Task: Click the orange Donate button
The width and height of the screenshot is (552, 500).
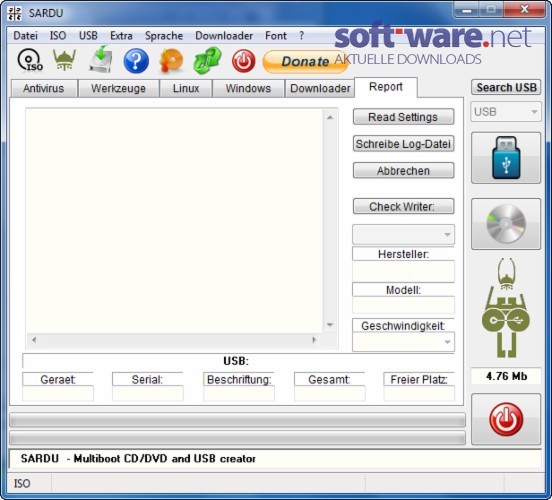Action: coord(305,62)
